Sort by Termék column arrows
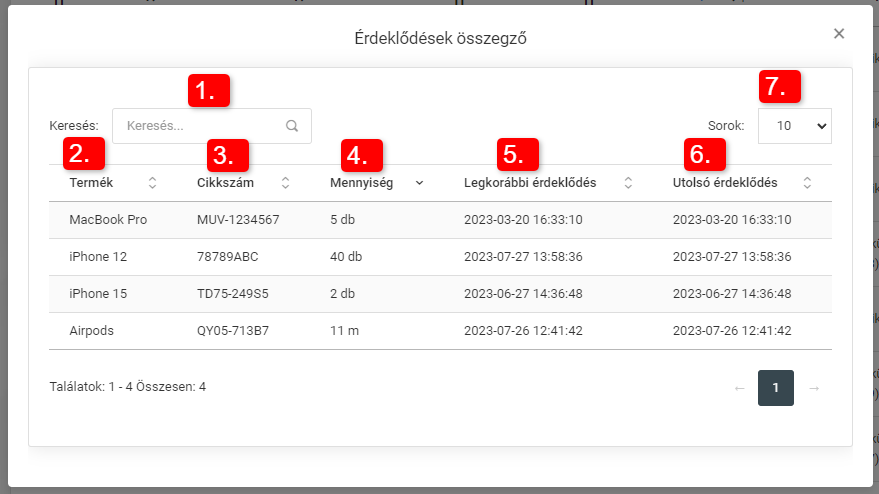 tap(152, 183)
